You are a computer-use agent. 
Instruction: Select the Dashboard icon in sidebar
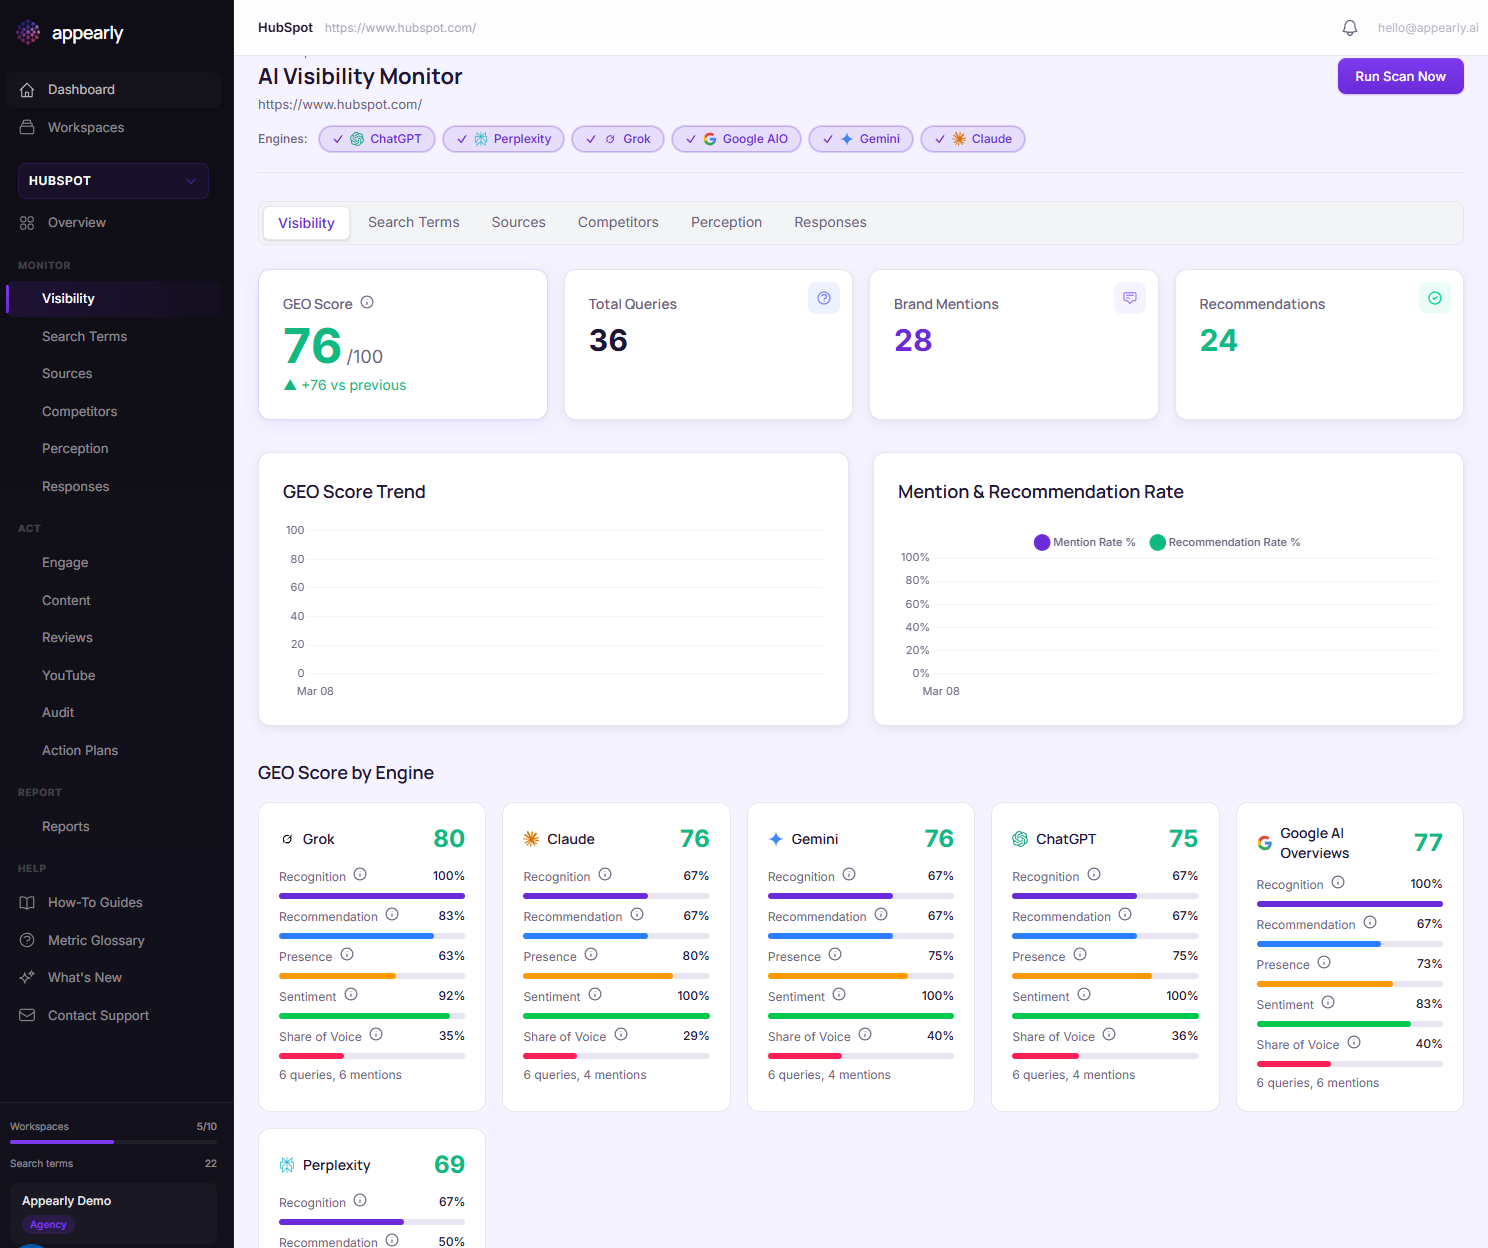click(26, 89)
